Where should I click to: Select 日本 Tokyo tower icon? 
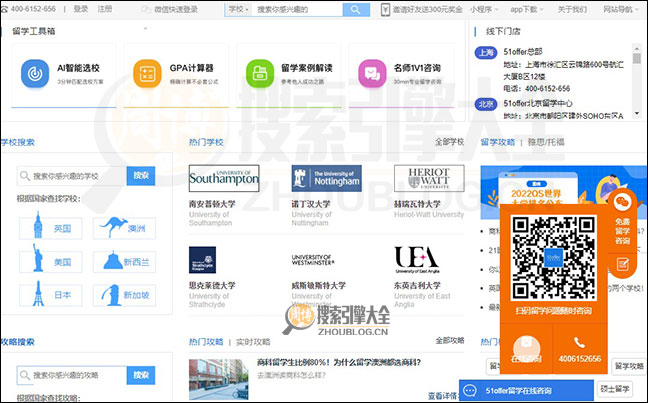pos(38,293)
